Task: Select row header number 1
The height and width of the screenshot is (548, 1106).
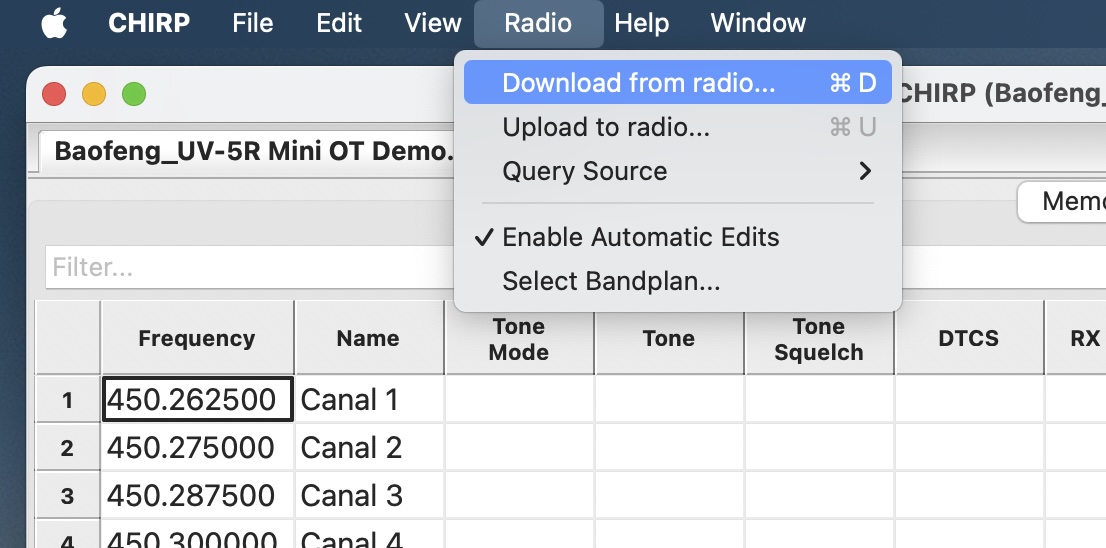Action: coord(67,399)
